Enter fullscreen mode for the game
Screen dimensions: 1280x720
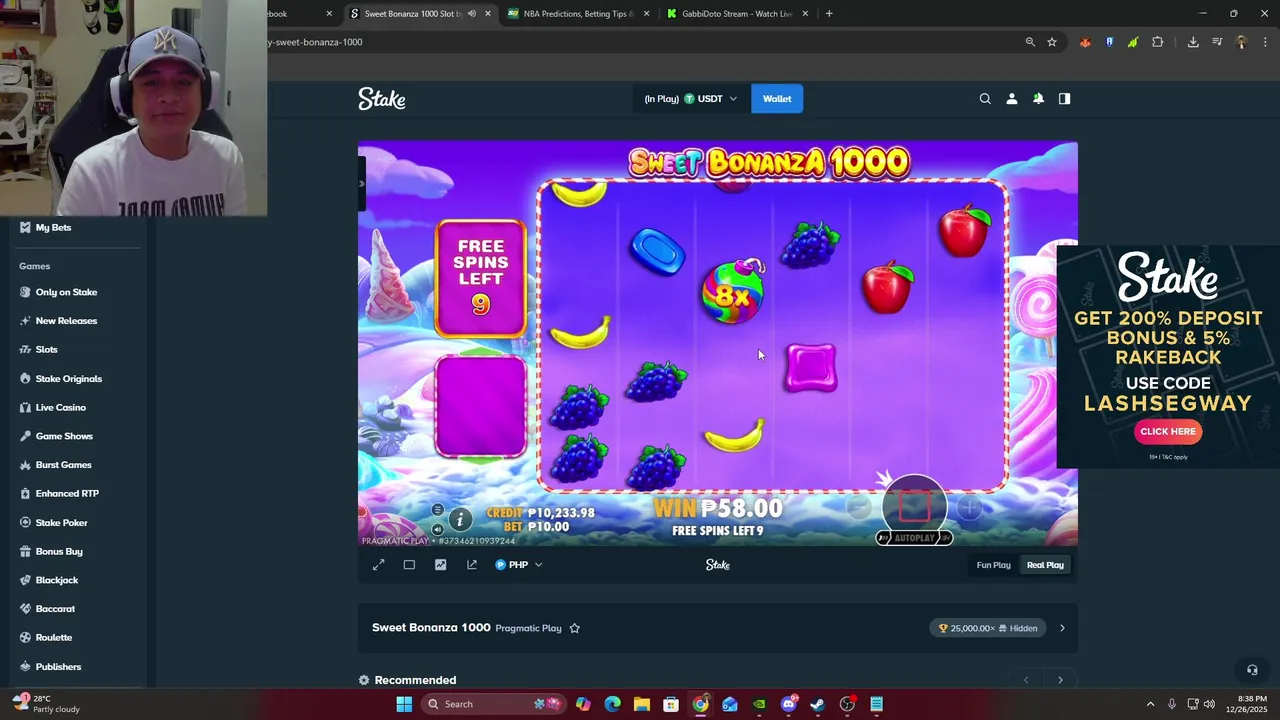tap(379, 565)
